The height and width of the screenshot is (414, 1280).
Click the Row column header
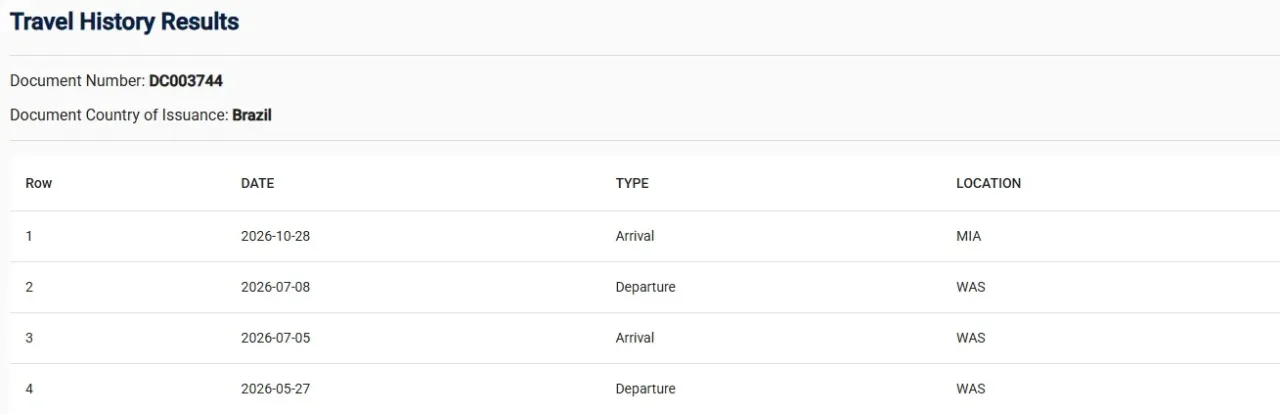39,183
